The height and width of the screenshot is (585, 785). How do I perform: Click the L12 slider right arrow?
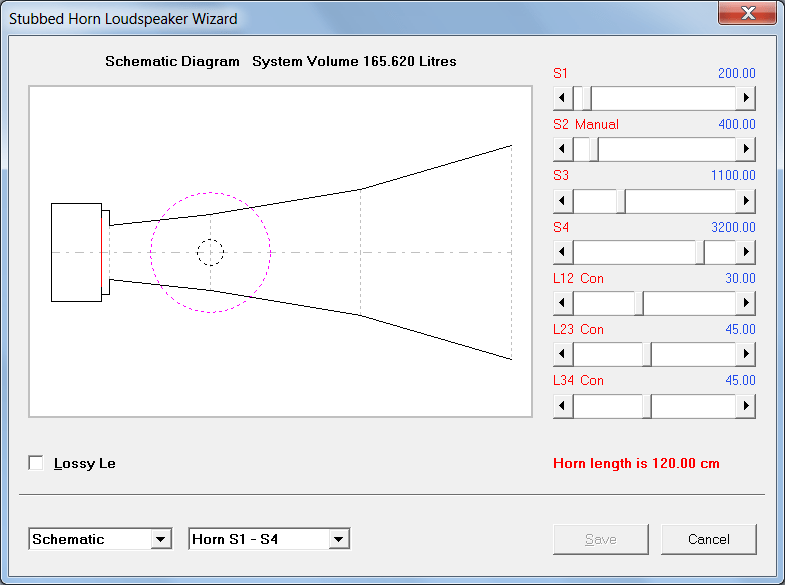(745, 303)
